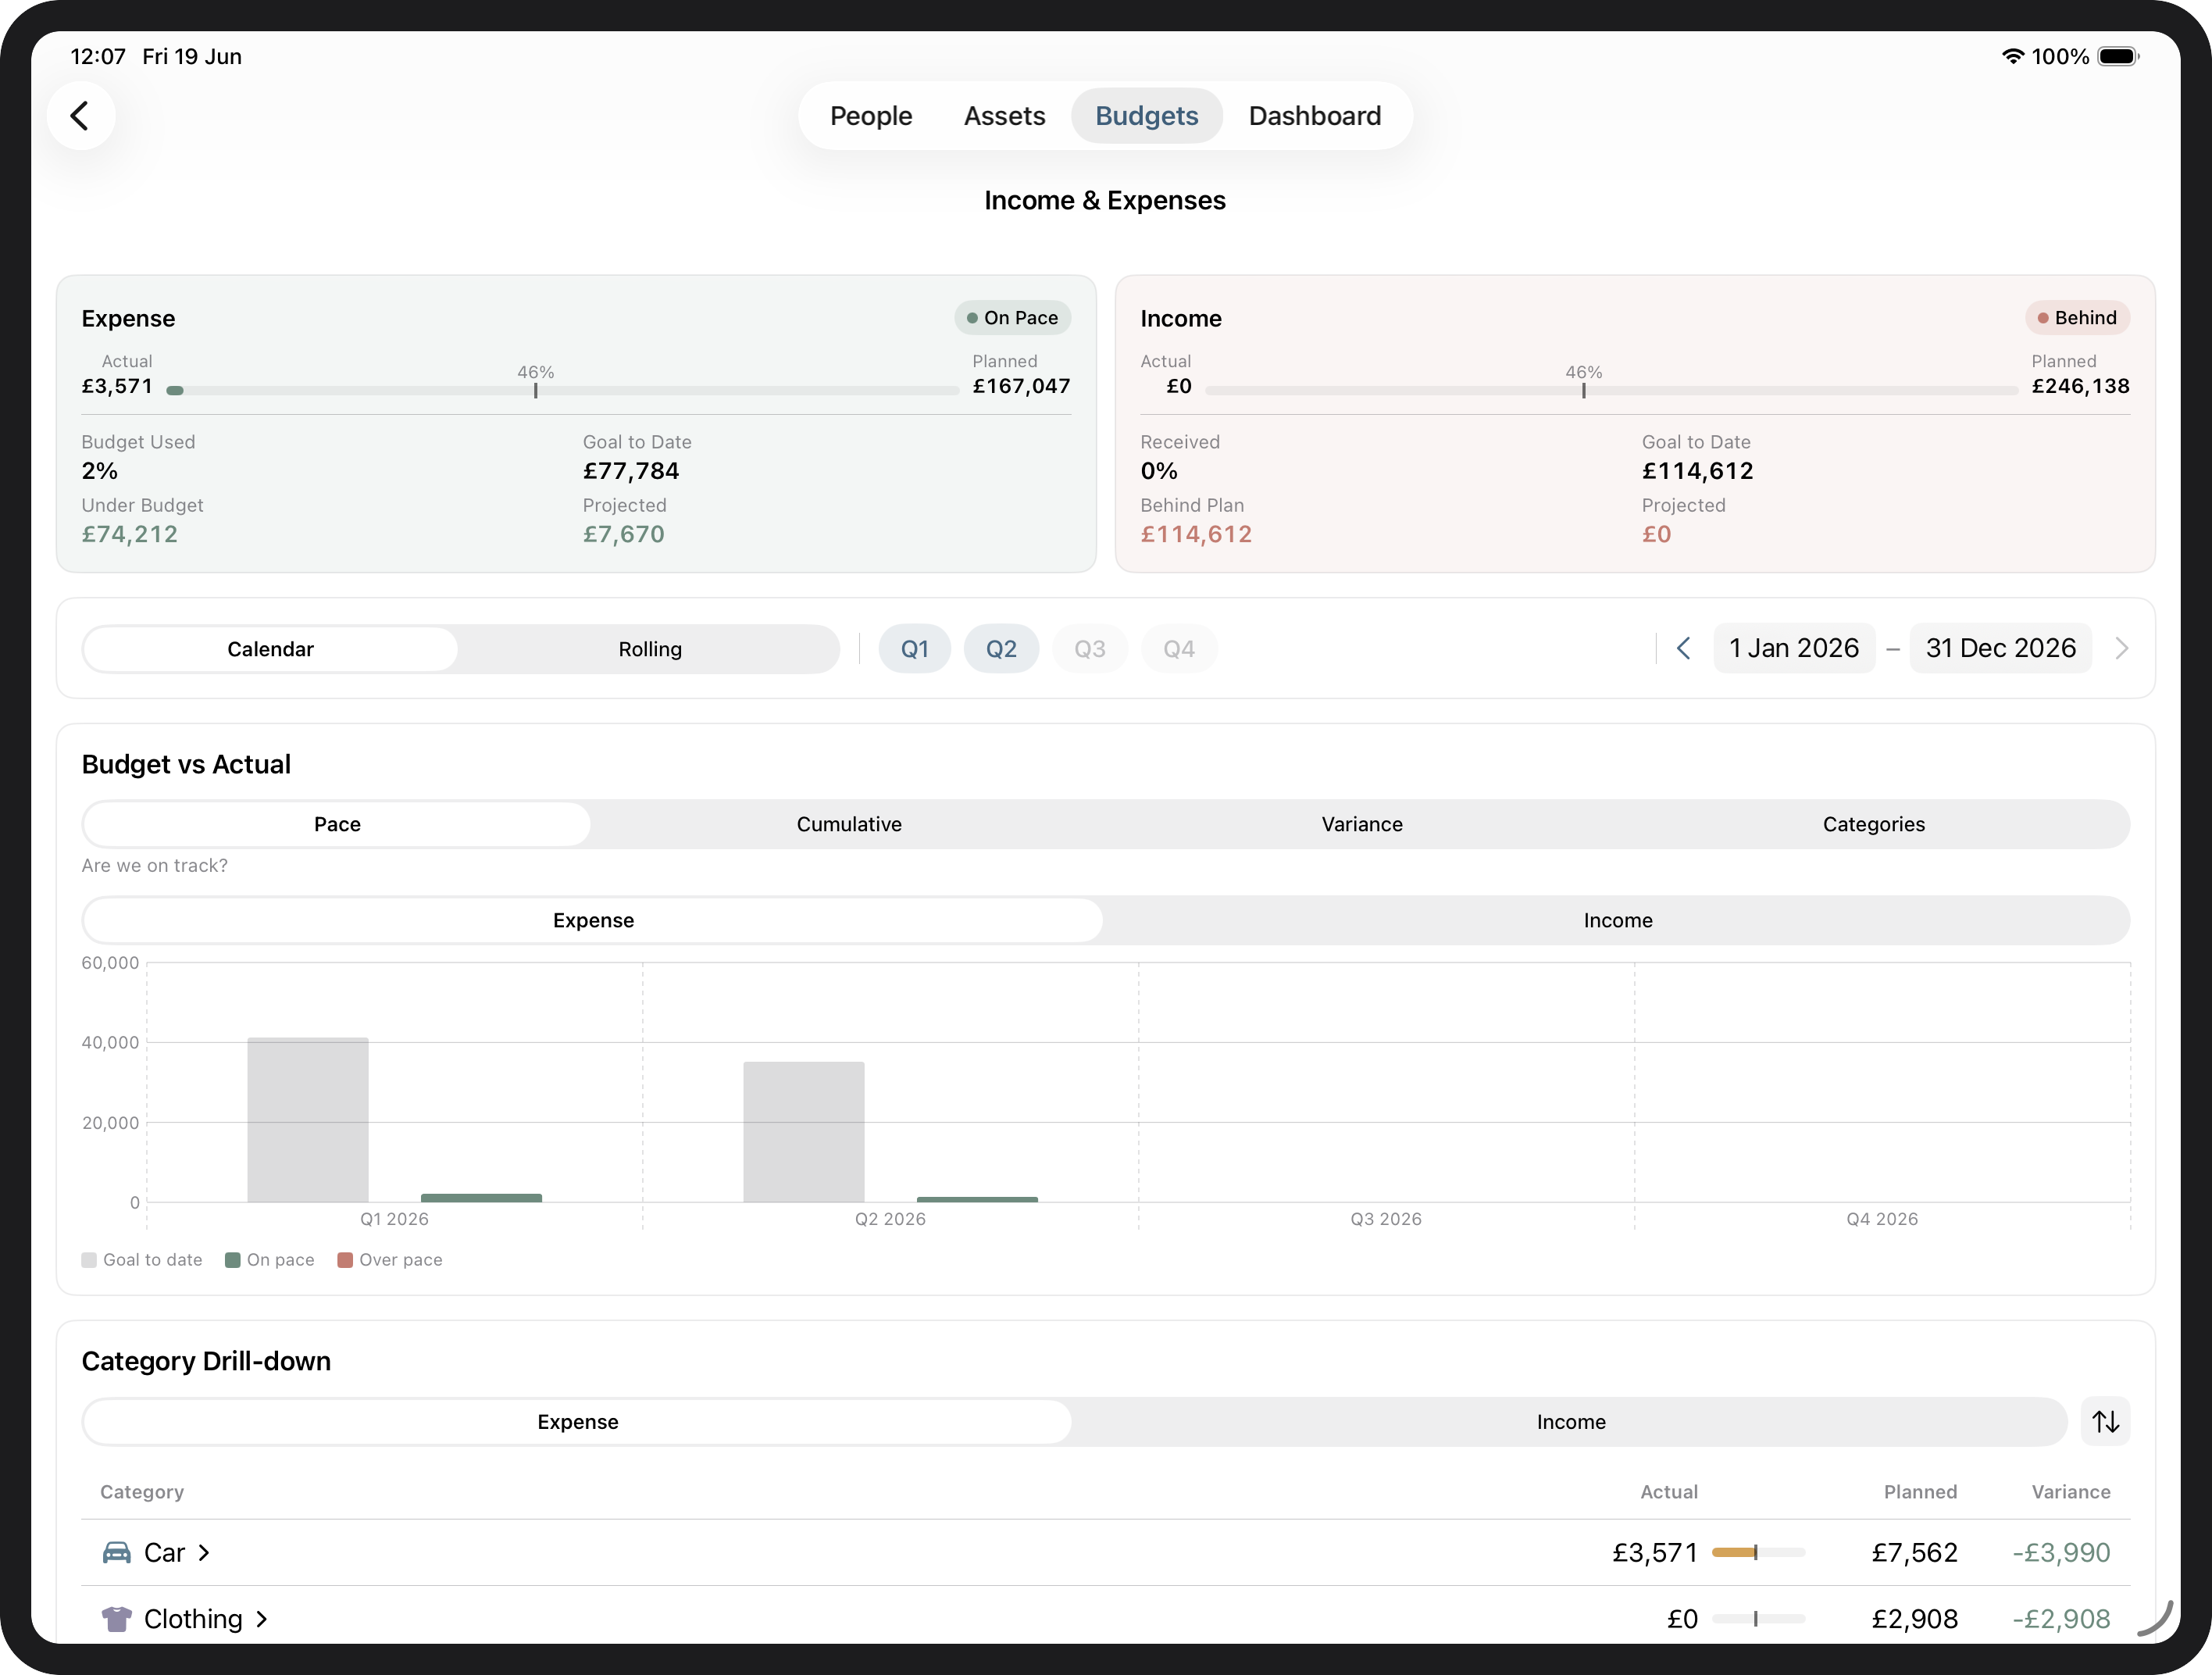Tap the Wi-Fi status icon
Screen dimensions: 2212x1675
(x=2012, y=56)
